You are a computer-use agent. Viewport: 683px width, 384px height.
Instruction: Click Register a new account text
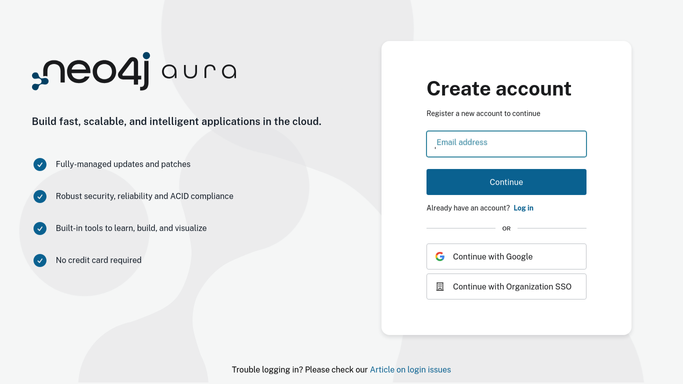point(483,113)
